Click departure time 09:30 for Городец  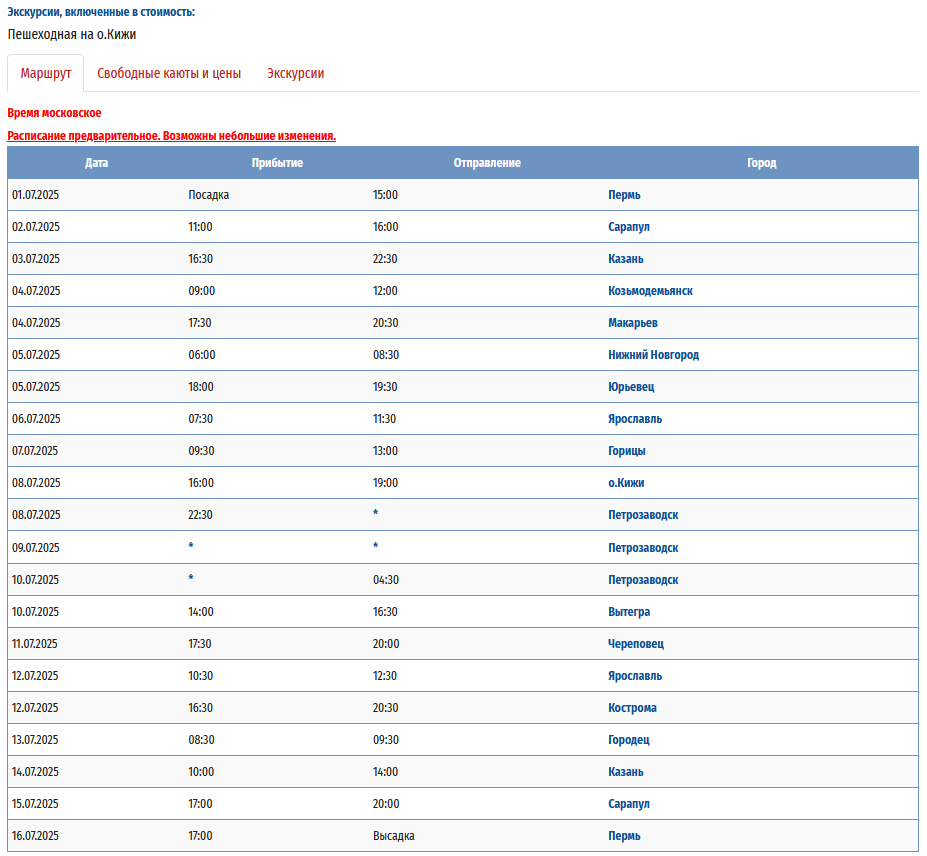(386, 740)
